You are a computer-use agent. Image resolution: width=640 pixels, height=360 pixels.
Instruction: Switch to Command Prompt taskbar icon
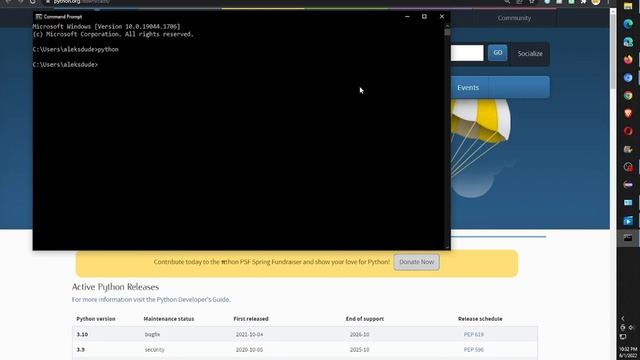(x=628, y=238)
